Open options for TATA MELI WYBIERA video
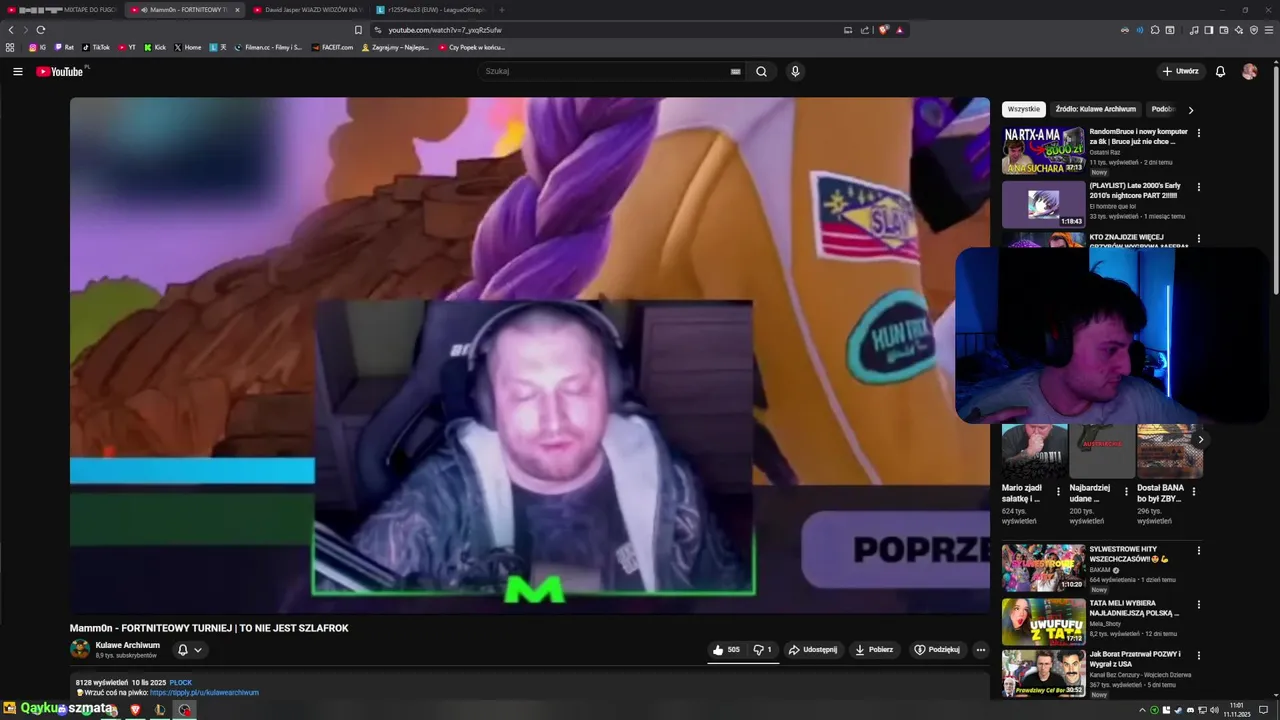Viewport: 1280px width, 720px height. pos(1198,605)
